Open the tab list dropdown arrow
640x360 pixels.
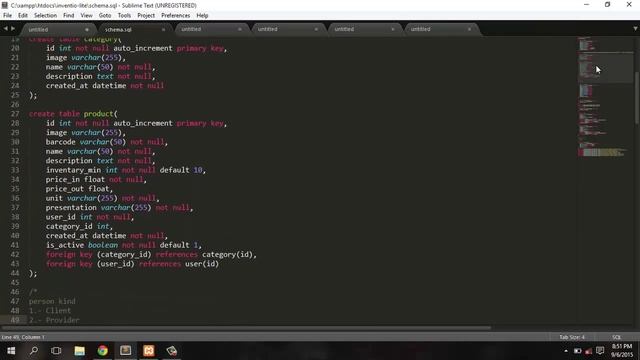point(635,29)
